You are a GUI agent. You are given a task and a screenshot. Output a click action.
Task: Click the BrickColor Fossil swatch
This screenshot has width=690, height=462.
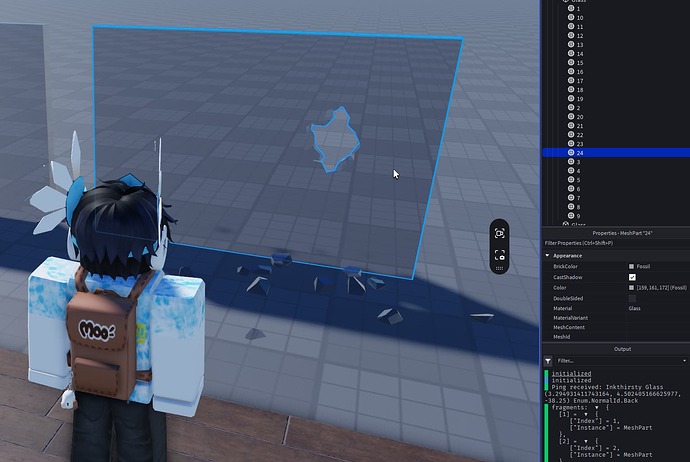click(631, 266)
